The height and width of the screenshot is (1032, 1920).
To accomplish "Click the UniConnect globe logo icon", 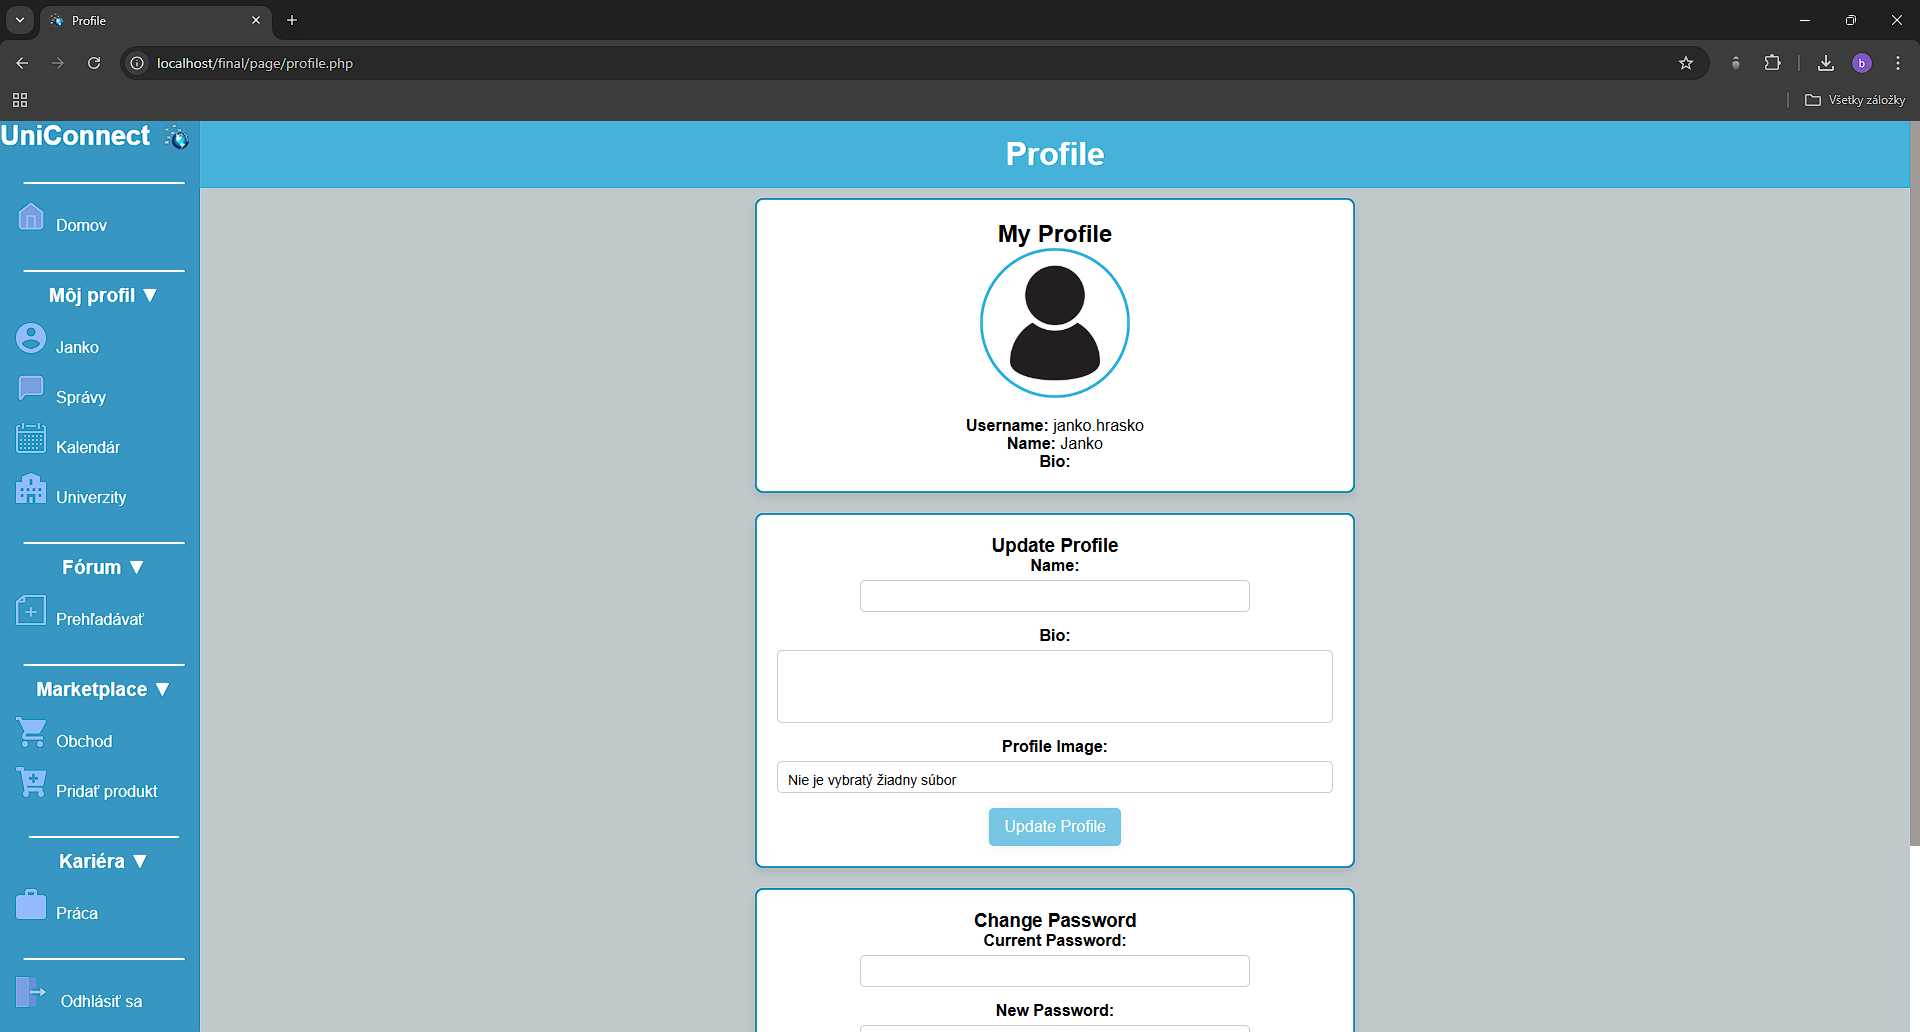I will point(177,137).
